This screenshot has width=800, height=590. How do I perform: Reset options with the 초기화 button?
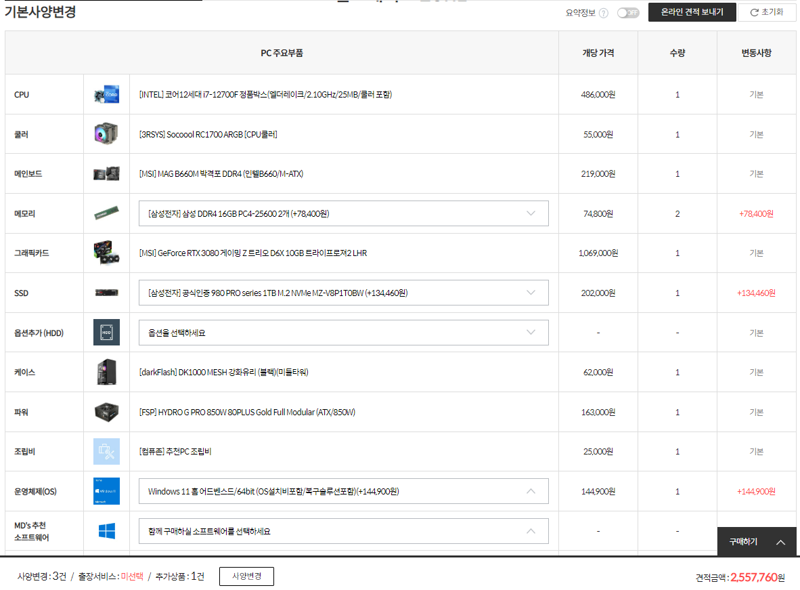point(767,12)
